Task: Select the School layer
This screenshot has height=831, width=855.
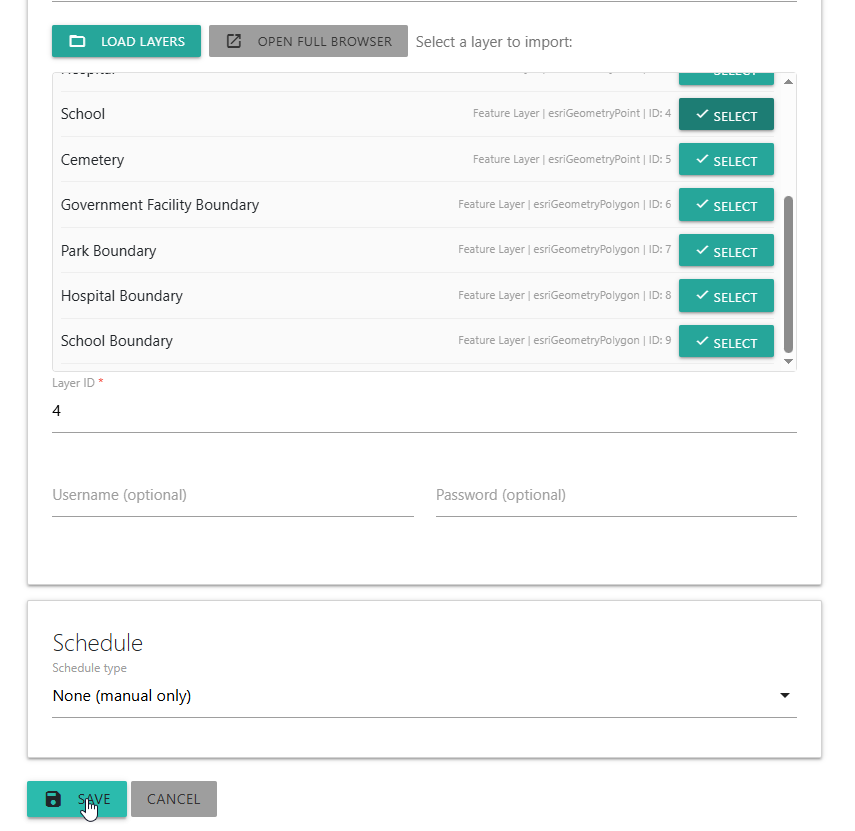Action: point(726,114)
